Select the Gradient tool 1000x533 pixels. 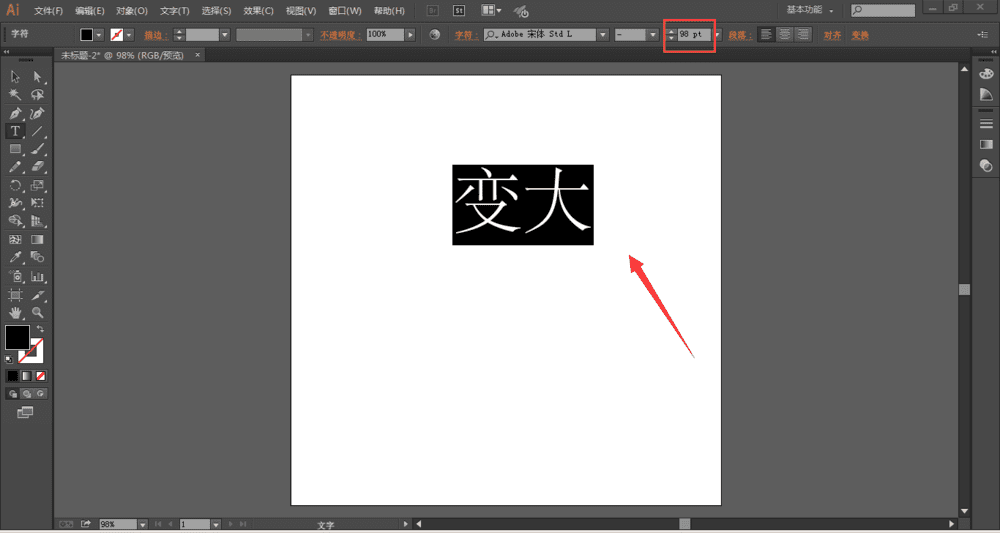pyautogui.click(x=38, y=240)
